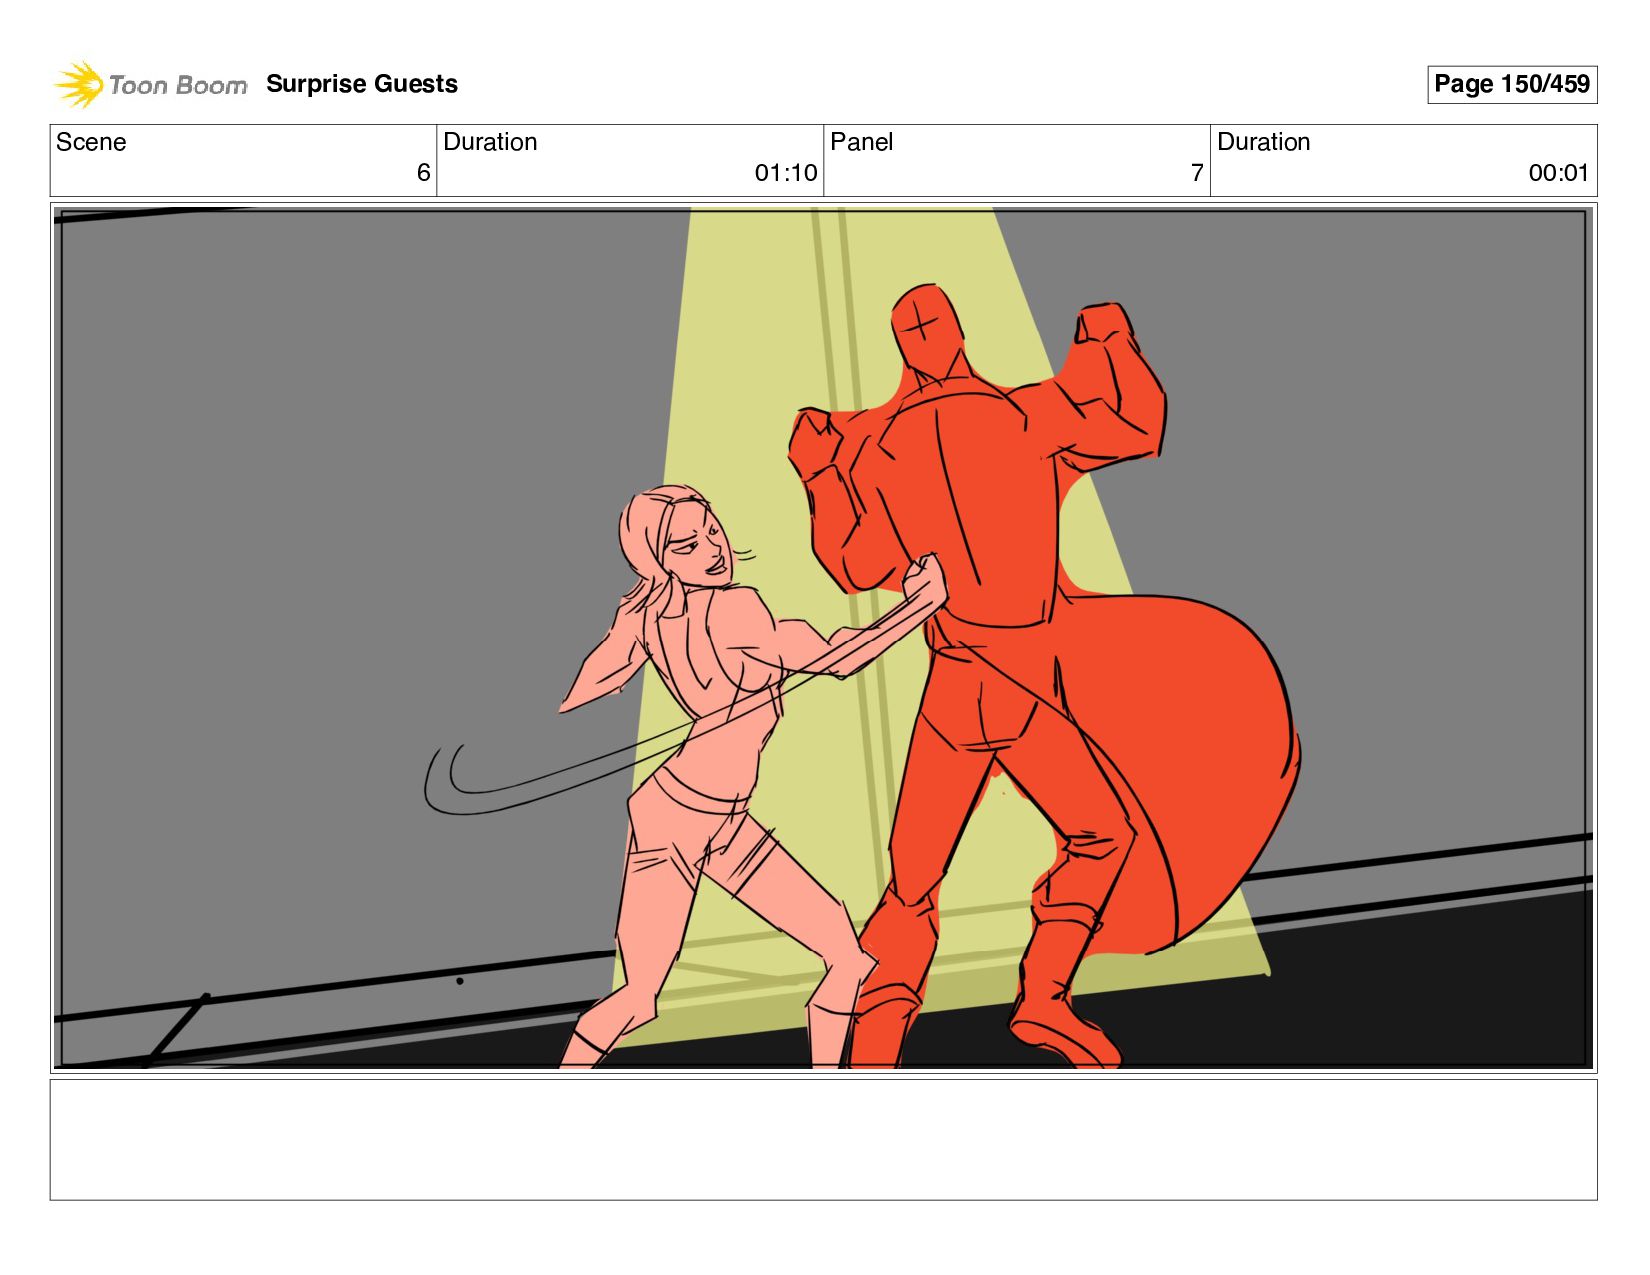Click the 'Scene' header label
The width and height of the screenshot is (1650, 1275).
(91, 142)
